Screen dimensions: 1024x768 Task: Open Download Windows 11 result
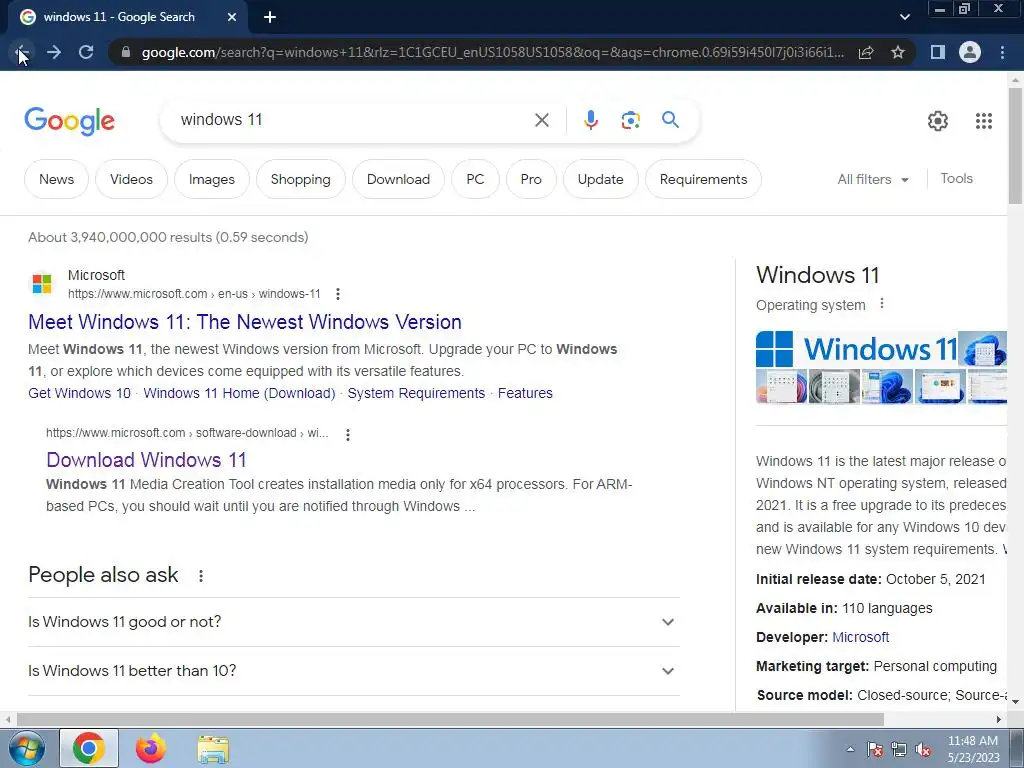click(146, 460)
